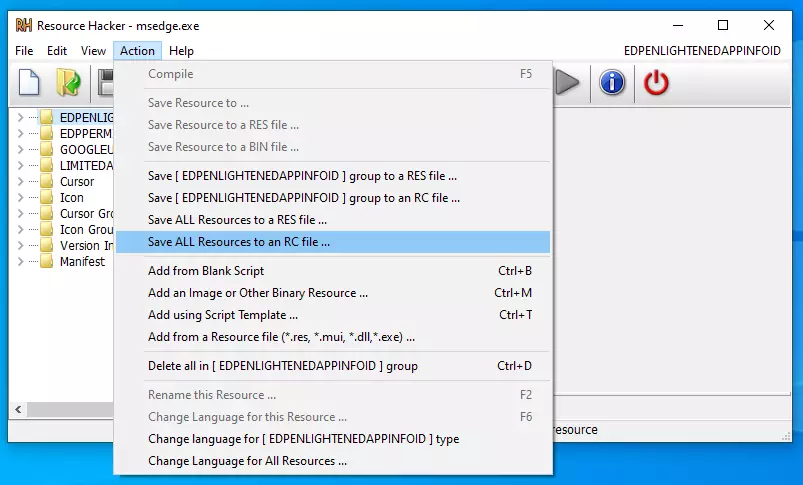Expand the Manifest tree node

(20, 261)
